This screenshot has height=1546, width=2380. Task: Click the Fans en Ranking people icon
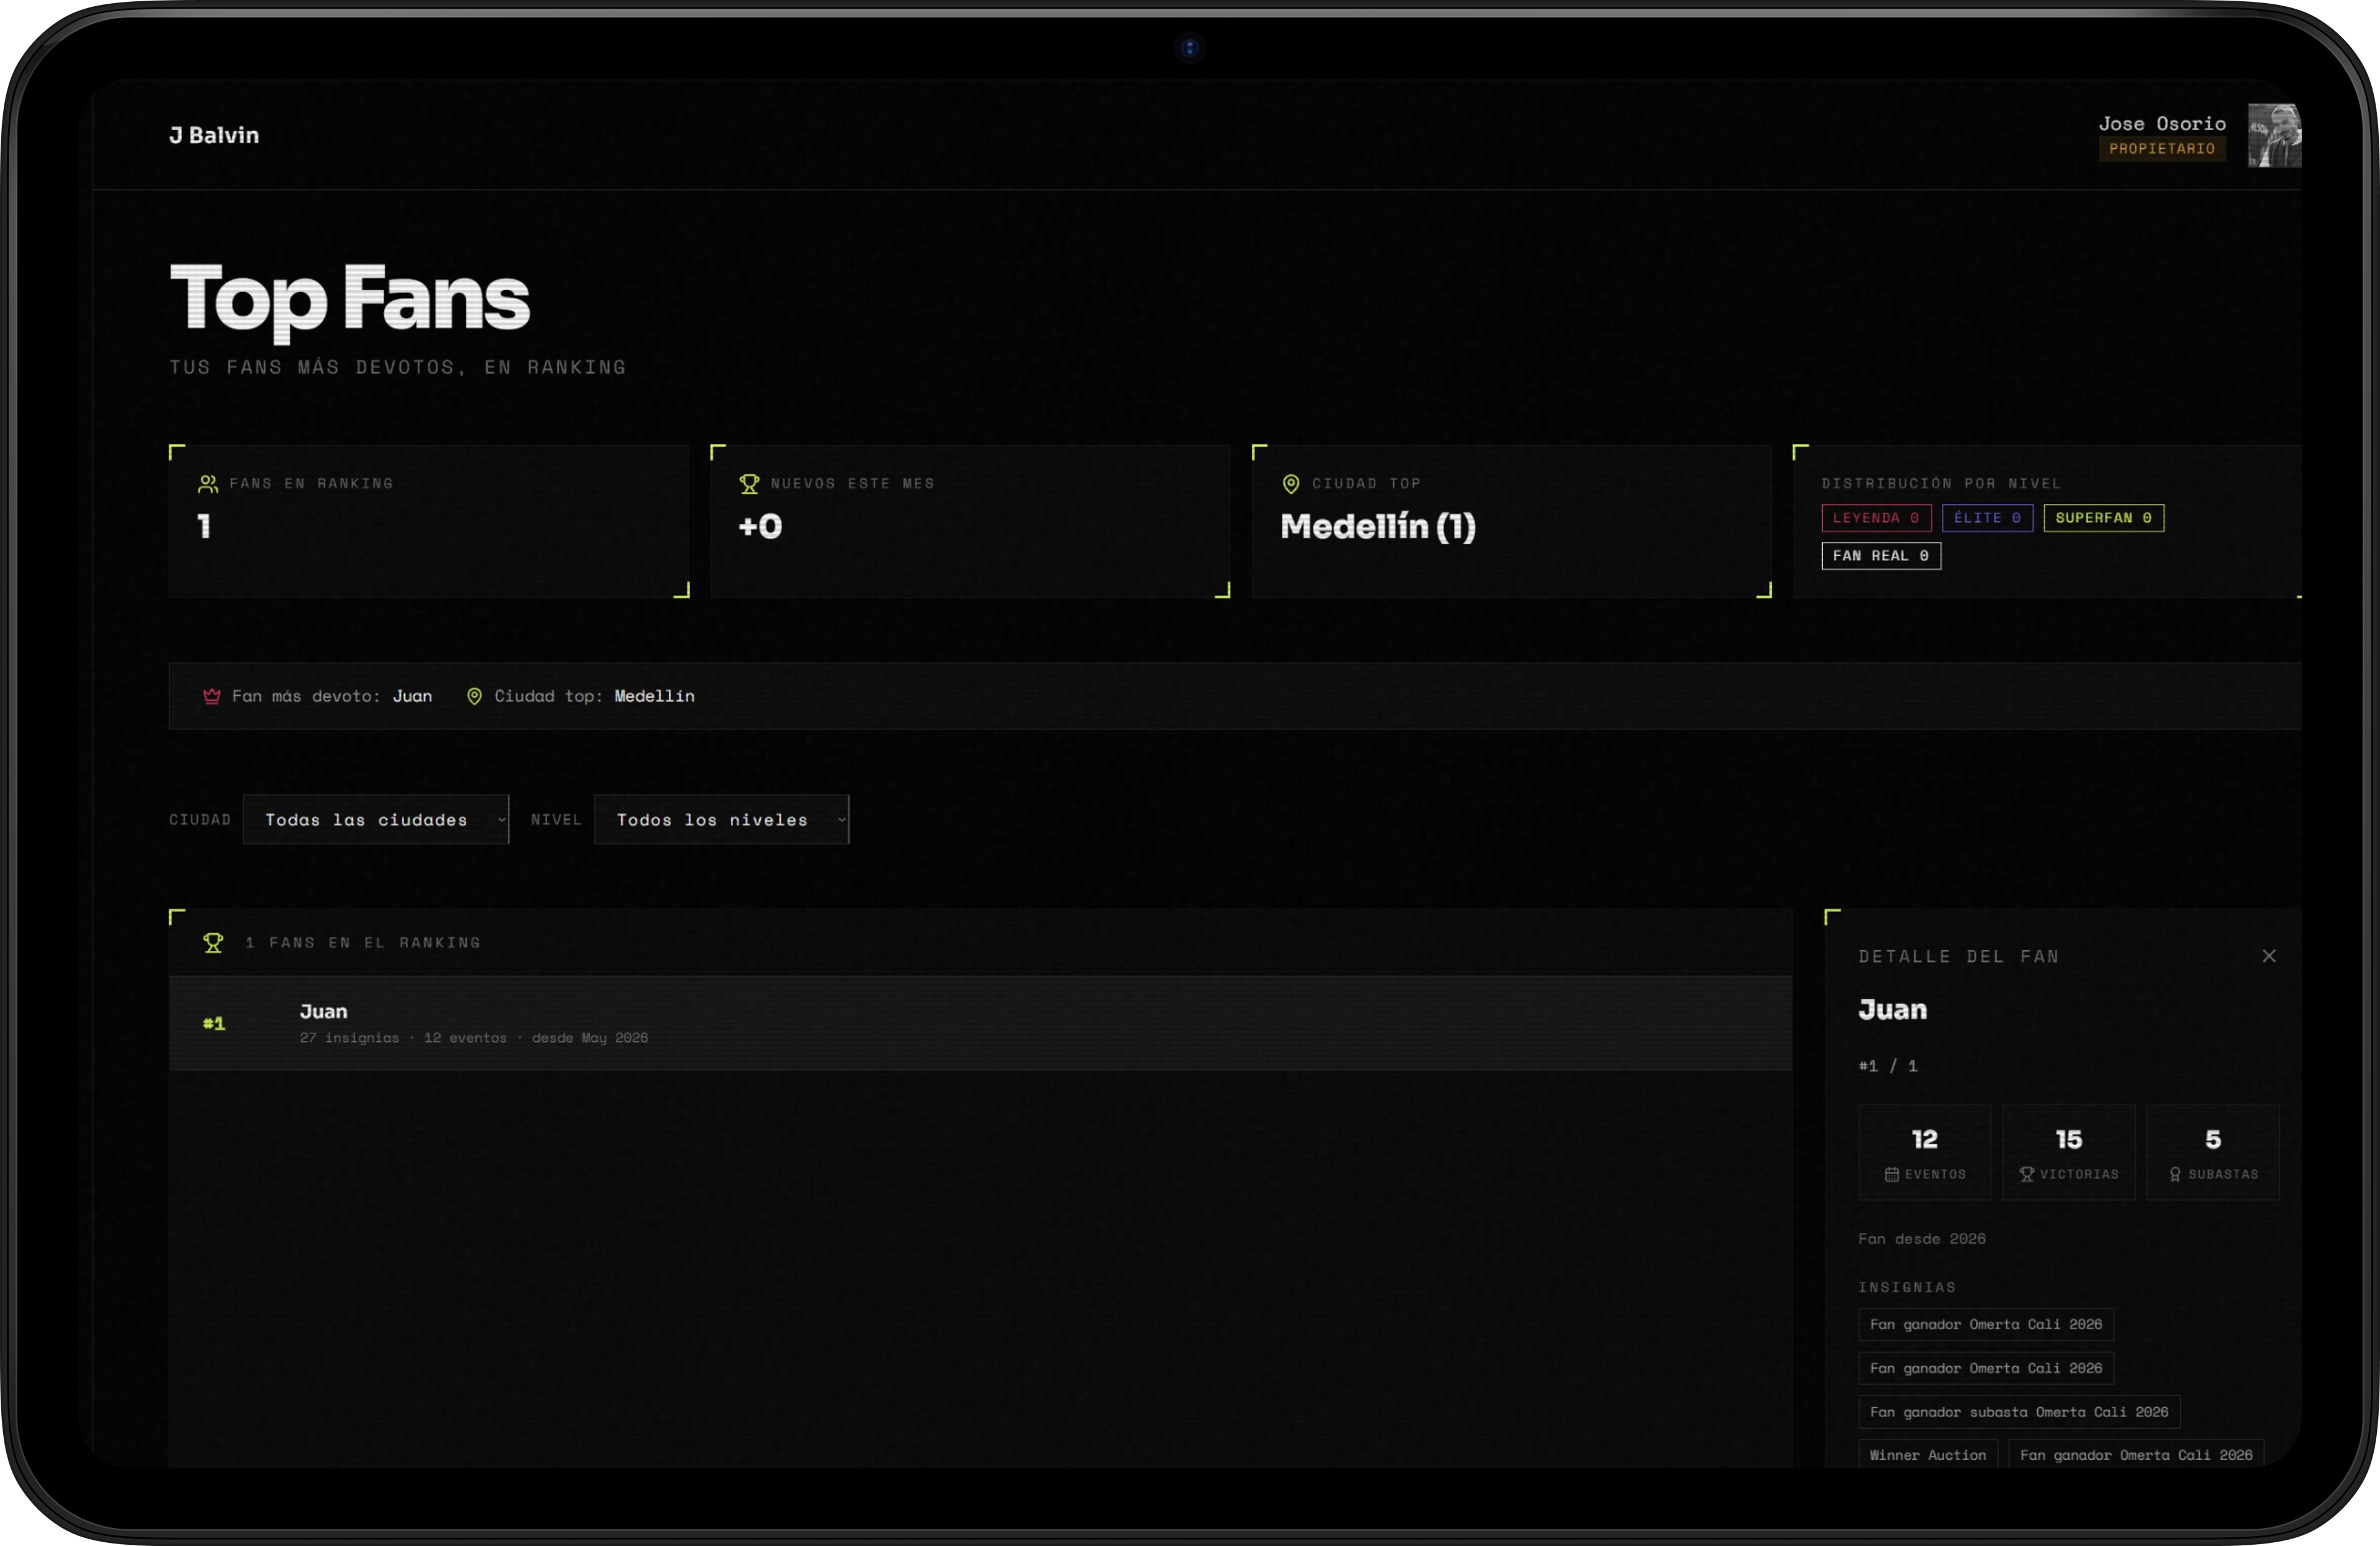point(208,484)
